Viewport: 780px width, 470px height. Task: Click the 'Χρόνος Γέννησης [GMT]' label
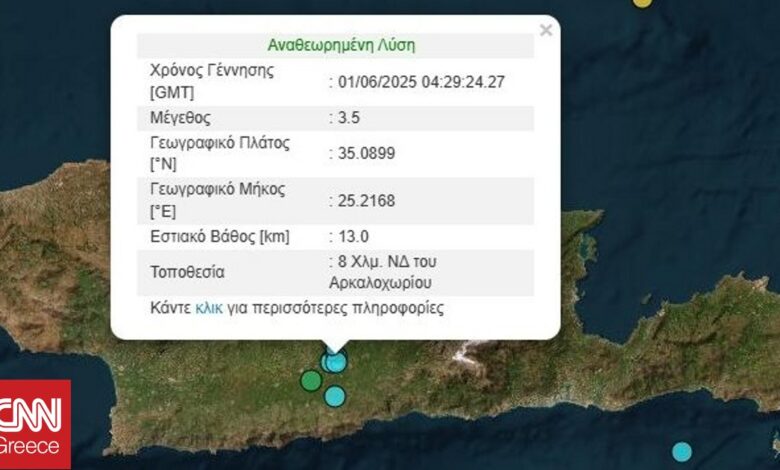tap(210, 81)
